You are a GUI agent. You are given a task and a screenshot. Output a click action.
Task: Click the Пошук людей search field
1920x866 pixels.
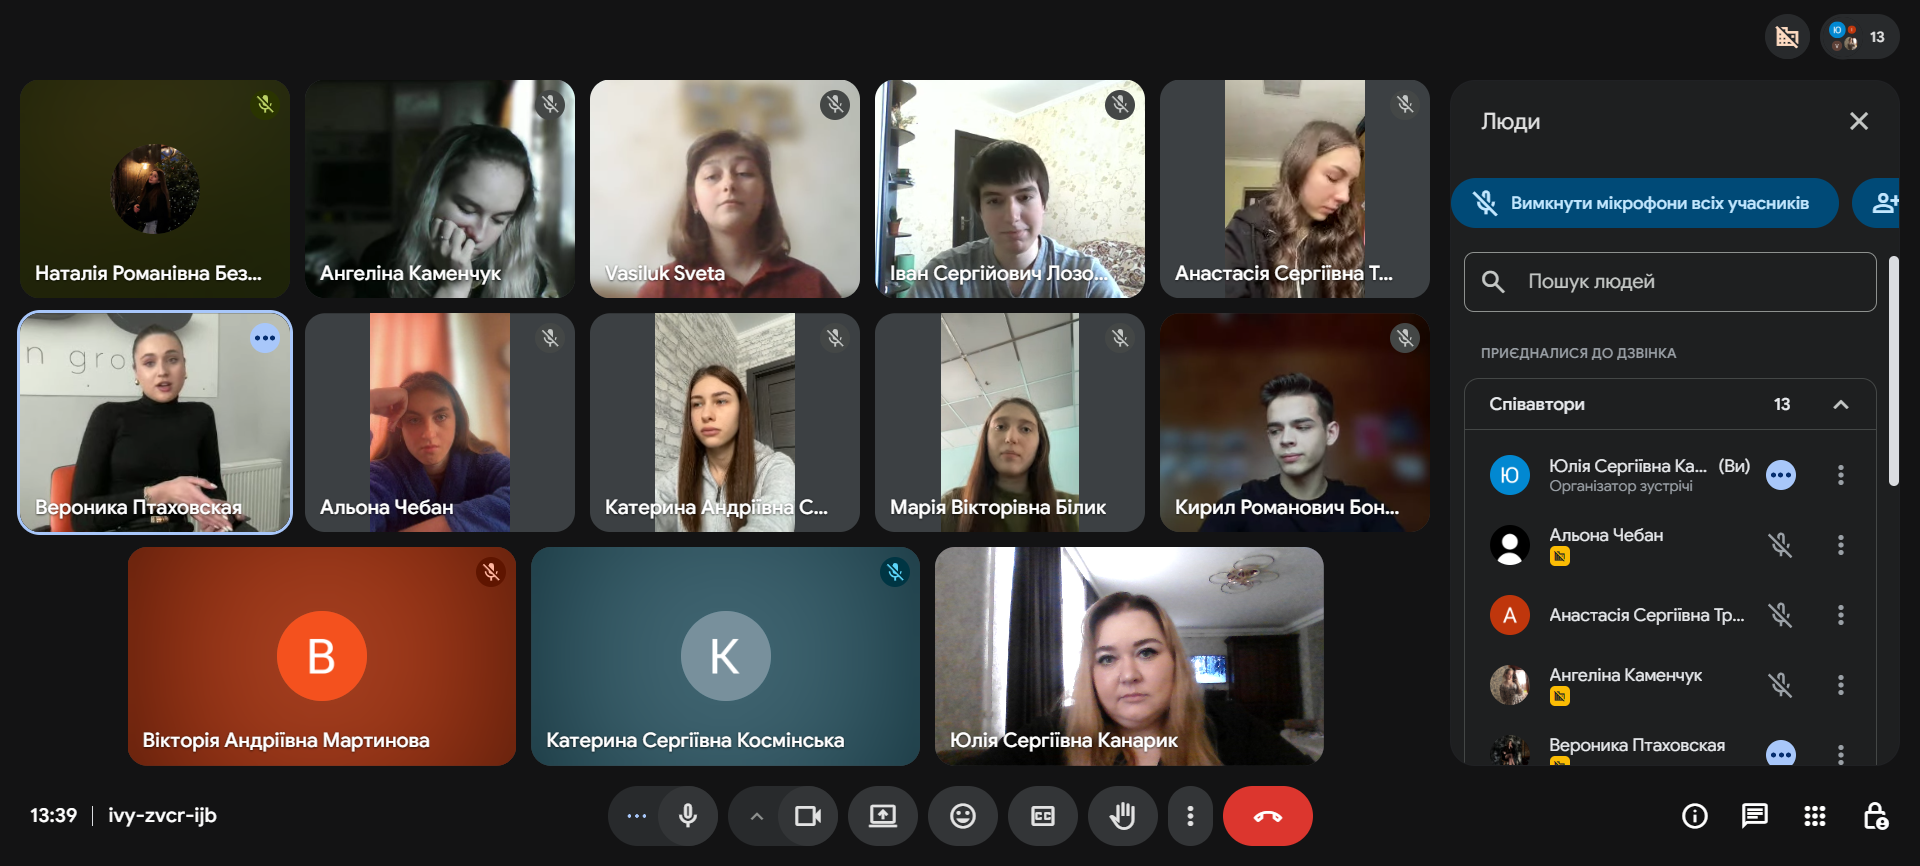[x=1670, y=282]
